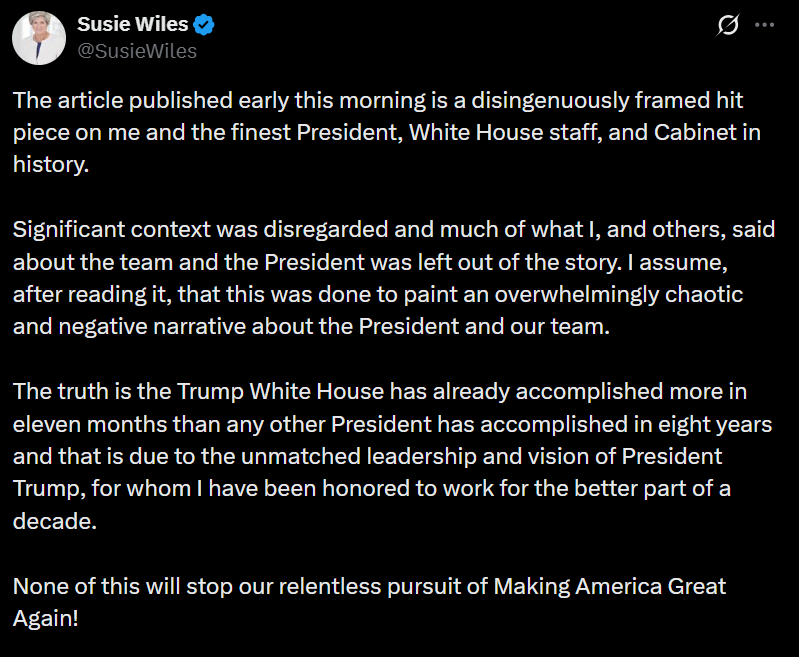This screenshot has height=657, width=799.
Task: Click the words "eight years" in the post
Action: (718, 423)
